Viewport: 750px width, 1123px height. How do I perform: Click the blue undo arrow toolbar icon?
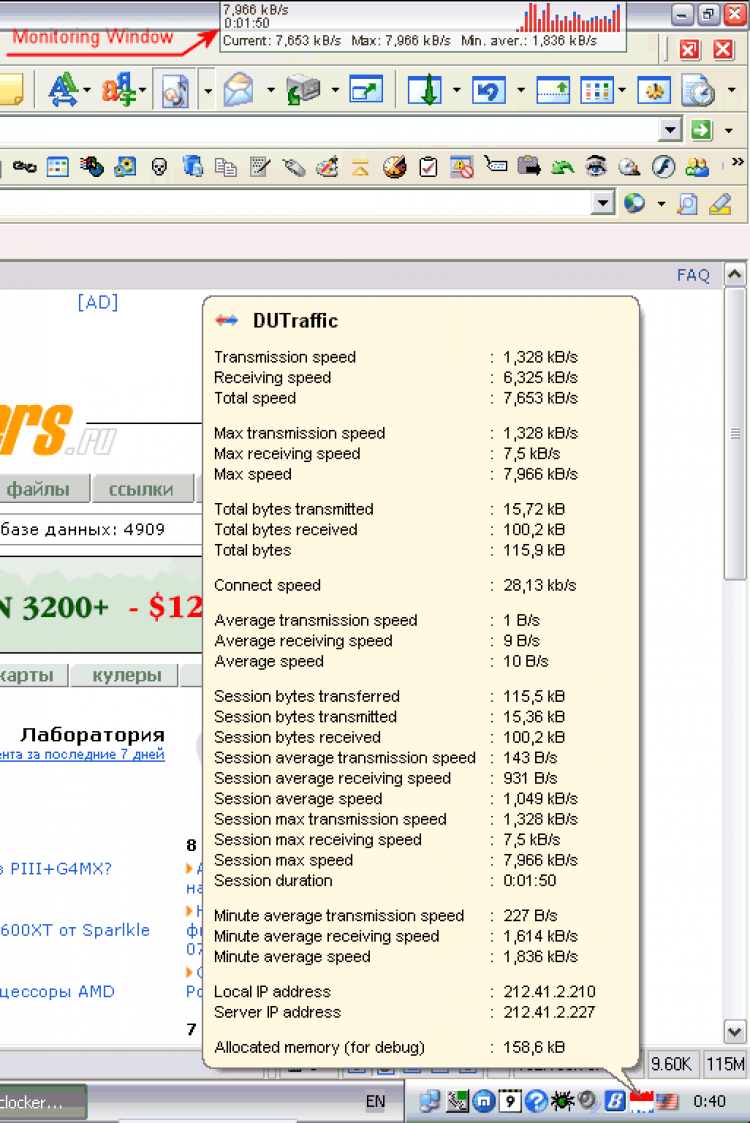[x=489, y=91]
